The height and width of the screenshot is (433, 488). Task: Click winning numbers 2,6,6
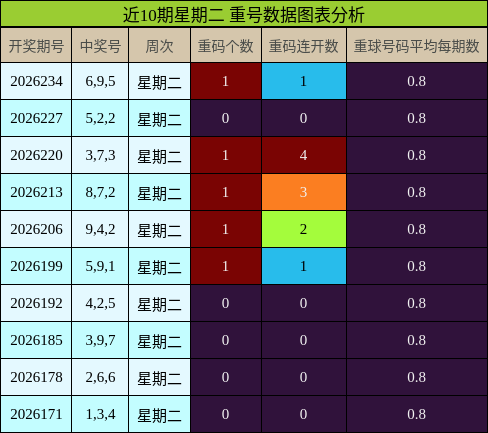(100, 377)
